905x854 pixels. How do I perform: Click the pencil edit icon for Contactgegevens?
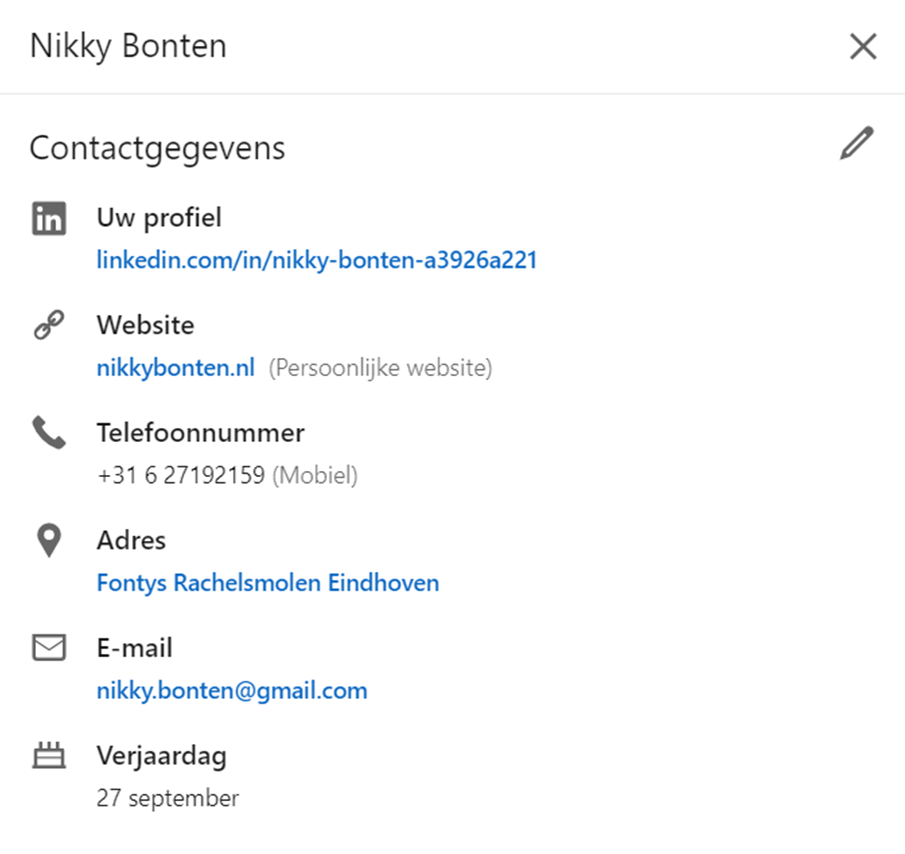857,143
